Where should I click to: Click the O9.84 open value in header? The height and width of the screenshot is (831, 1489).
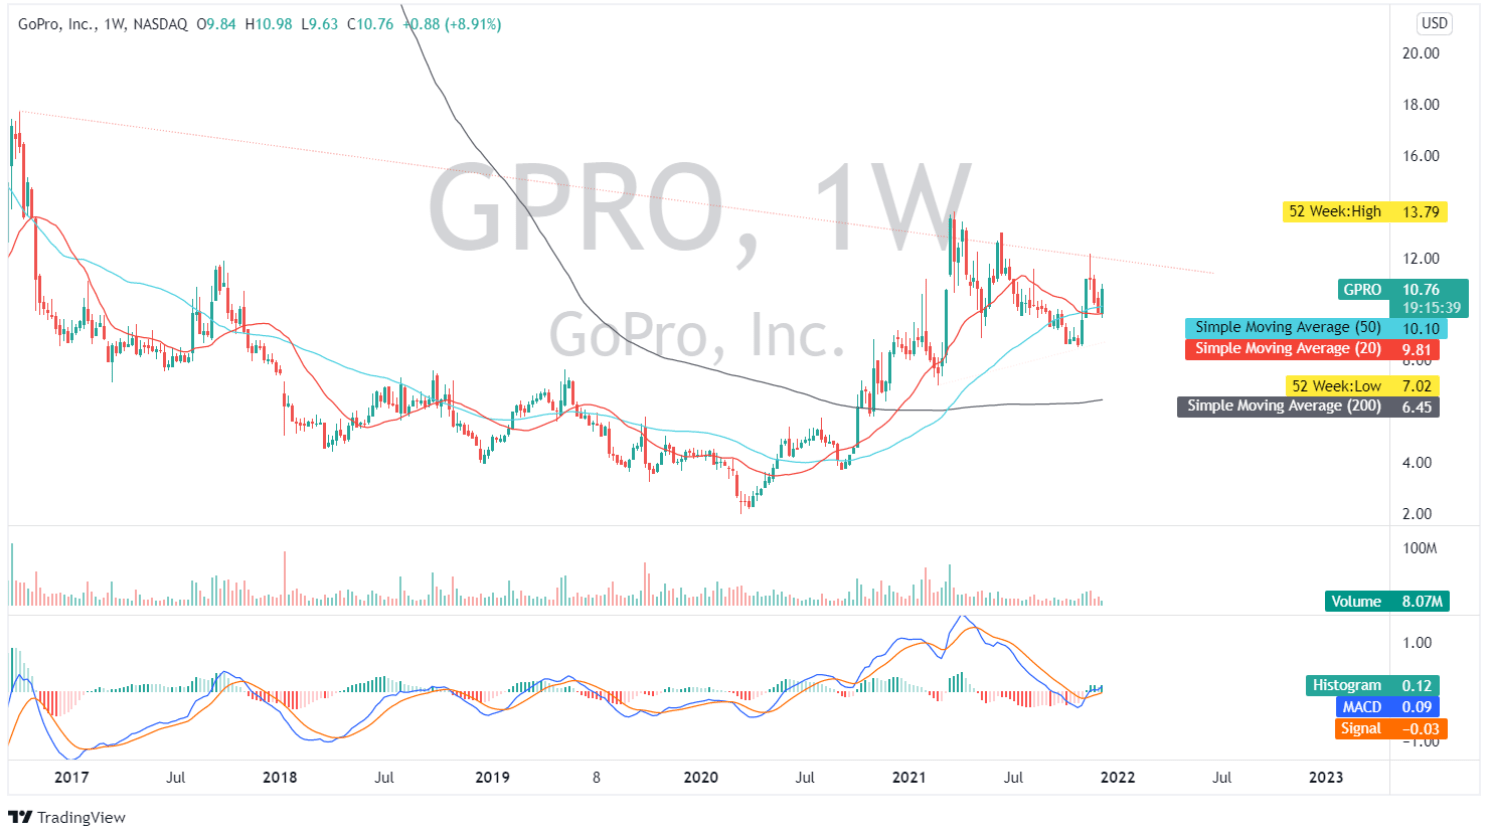click(x=215, y=24)
